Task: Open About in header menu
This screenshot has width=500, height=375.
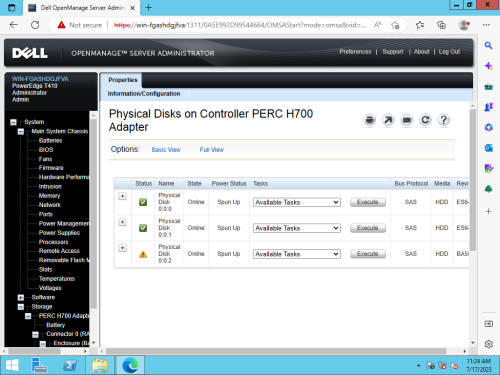Action: point(421,52)
